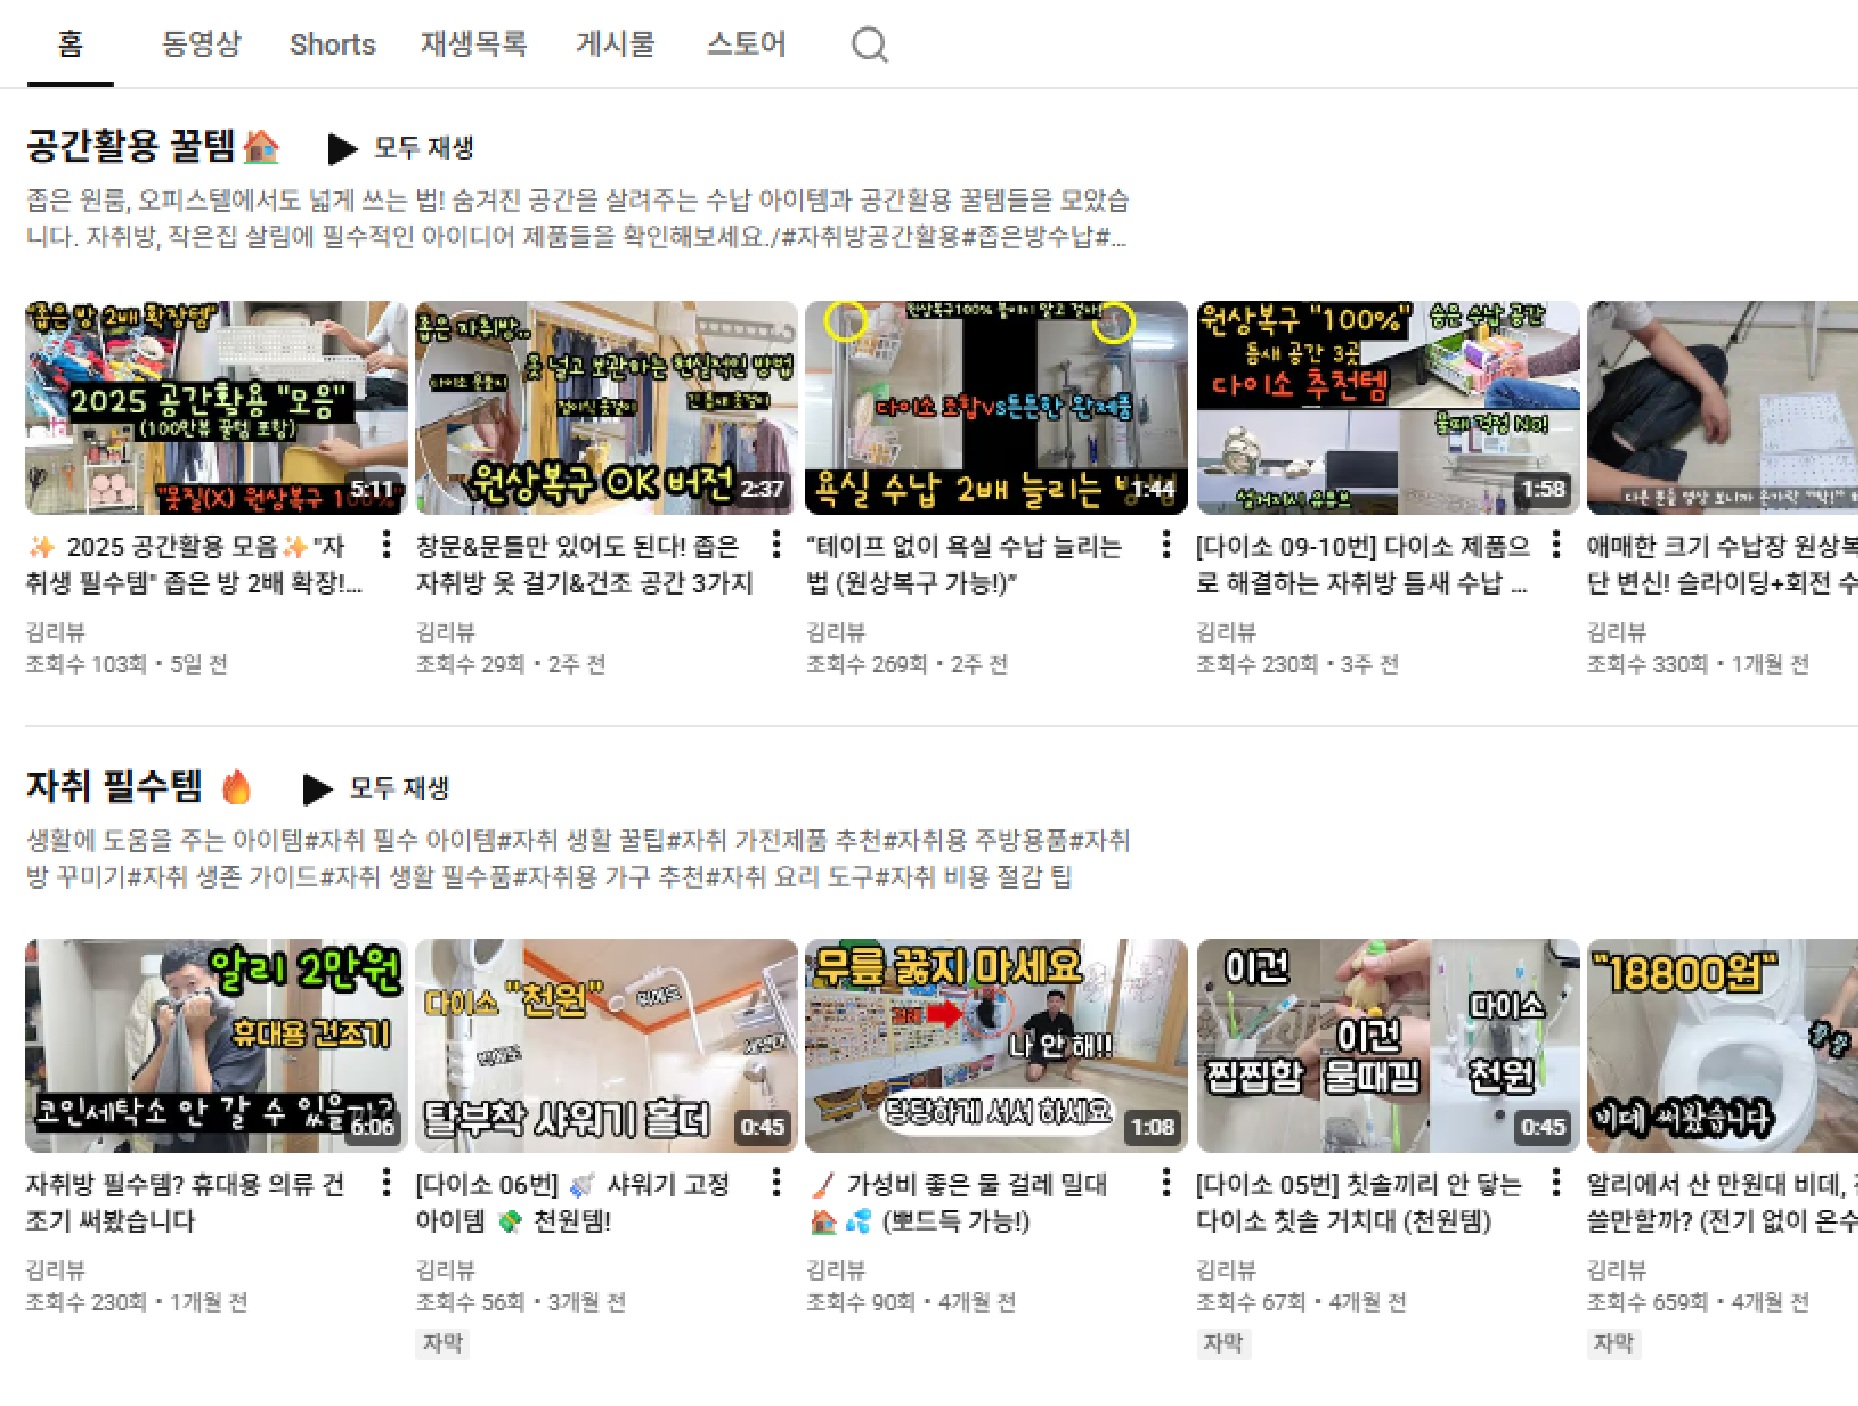
Task: Click 모두 재생 for the 자취 필수템 section
Action: (398, 787)
